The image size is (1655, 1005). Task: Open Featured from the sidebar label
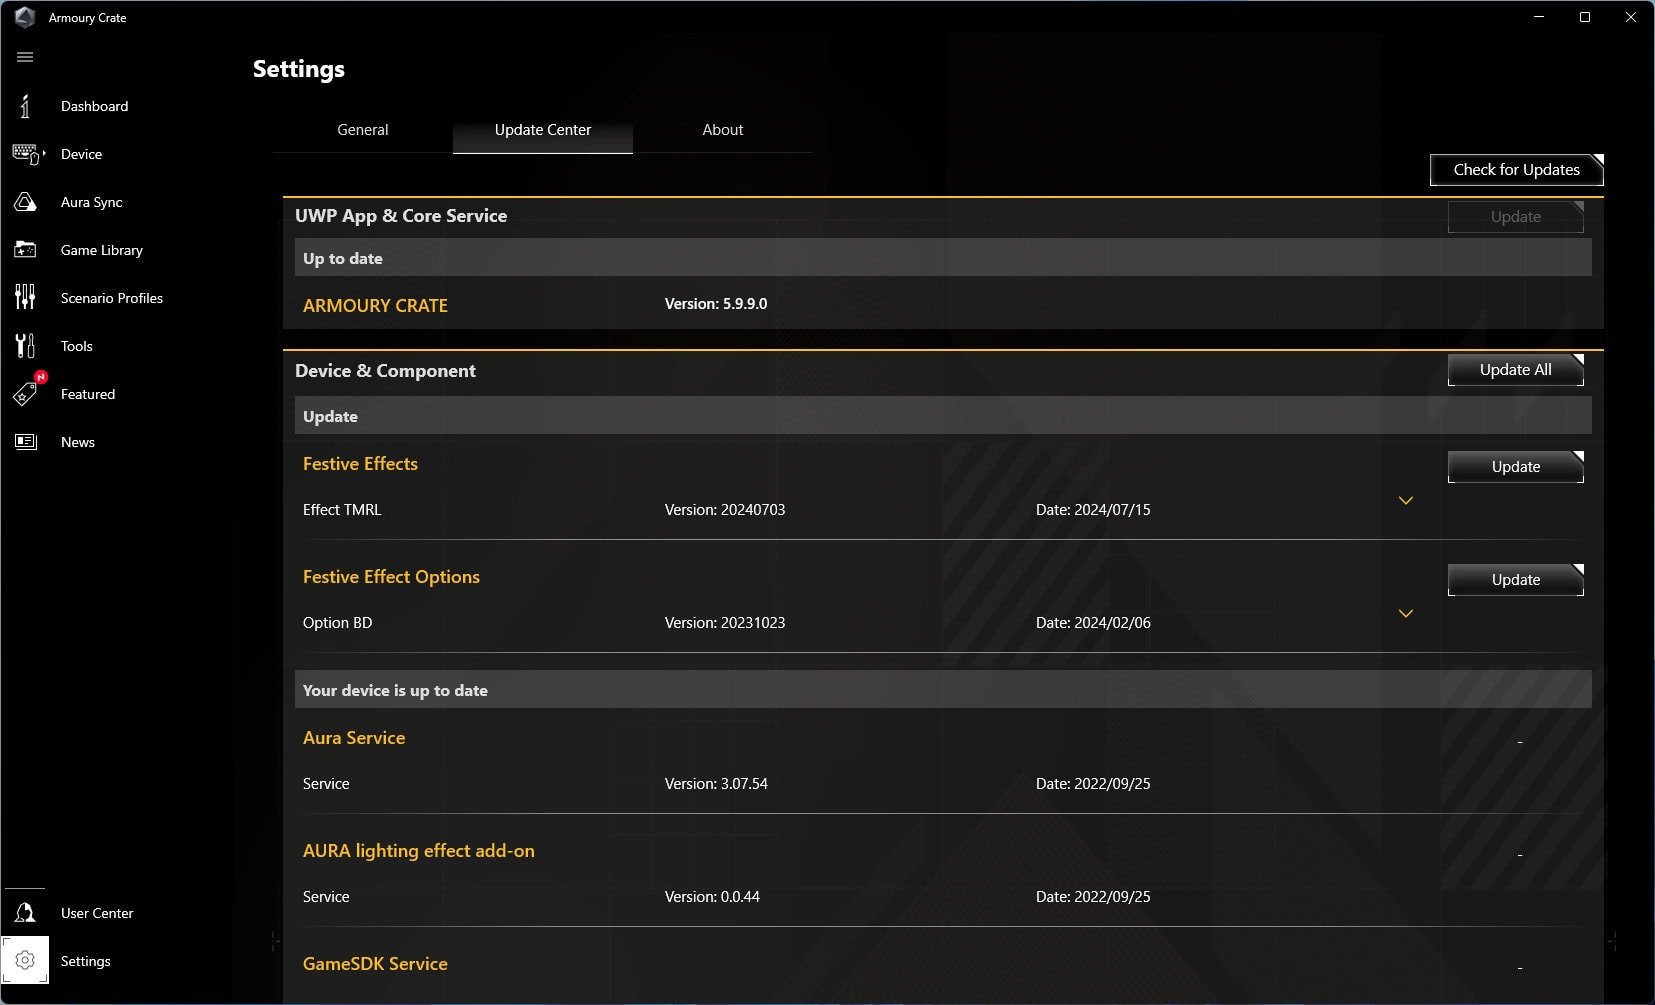88,394
